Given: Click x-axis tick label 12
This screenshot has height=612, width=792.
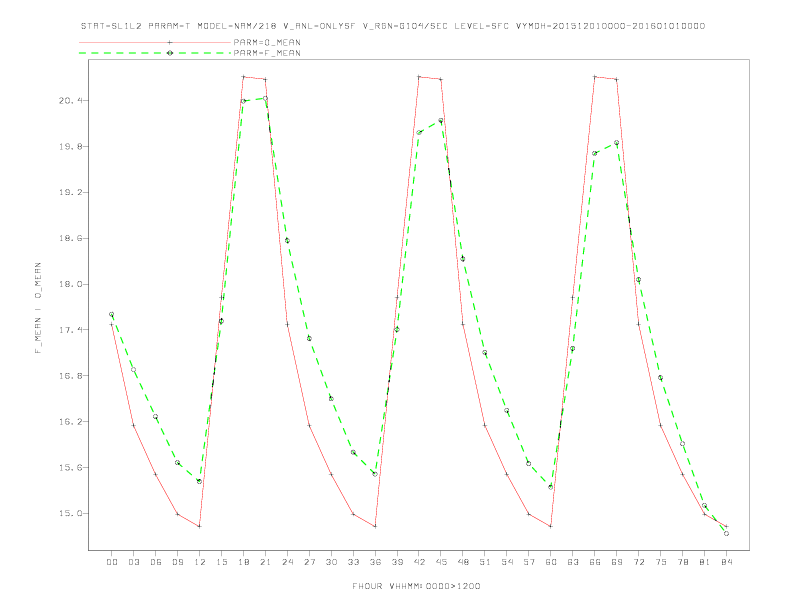Looking at the screenshot, I should point(200,562).
